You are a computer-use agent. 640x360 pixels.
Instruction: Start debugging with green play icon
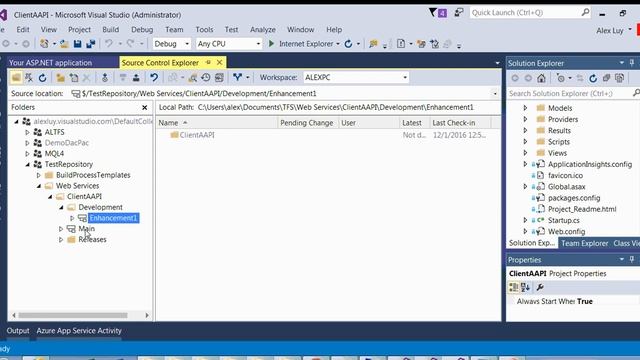click(x=271, y=43)
